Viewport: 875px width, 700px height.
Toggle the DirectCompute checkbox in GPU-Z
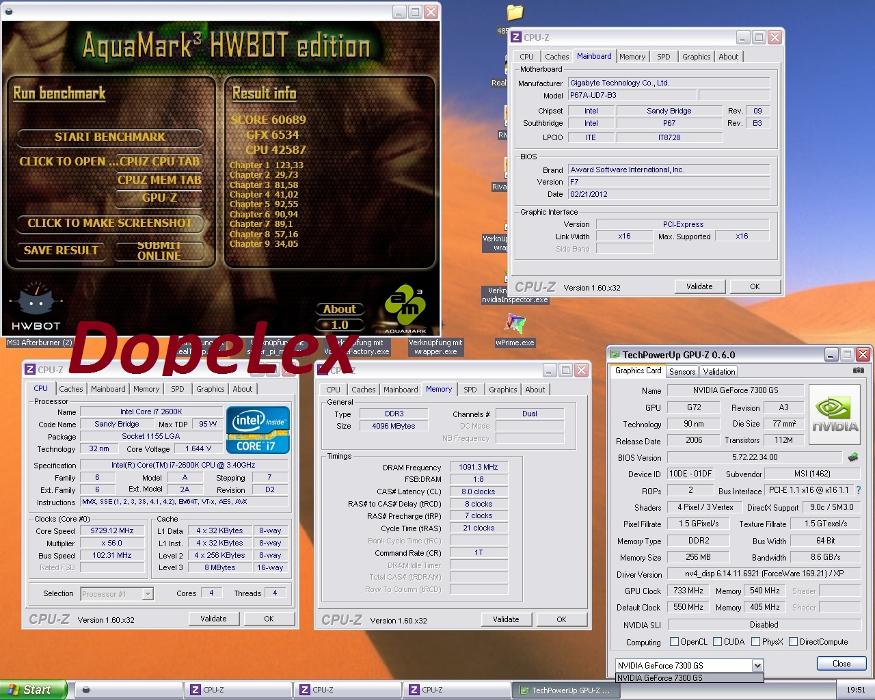pyautogui.click(x=794, y=641)
